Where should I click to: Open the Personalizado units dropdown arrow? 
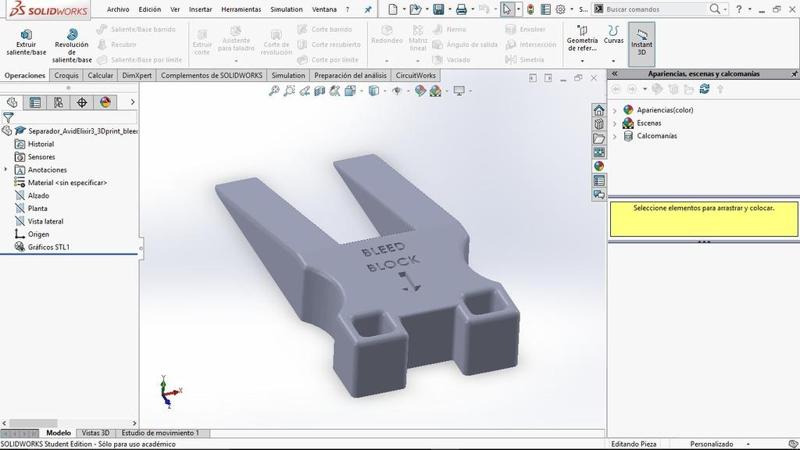coord(748,444)
